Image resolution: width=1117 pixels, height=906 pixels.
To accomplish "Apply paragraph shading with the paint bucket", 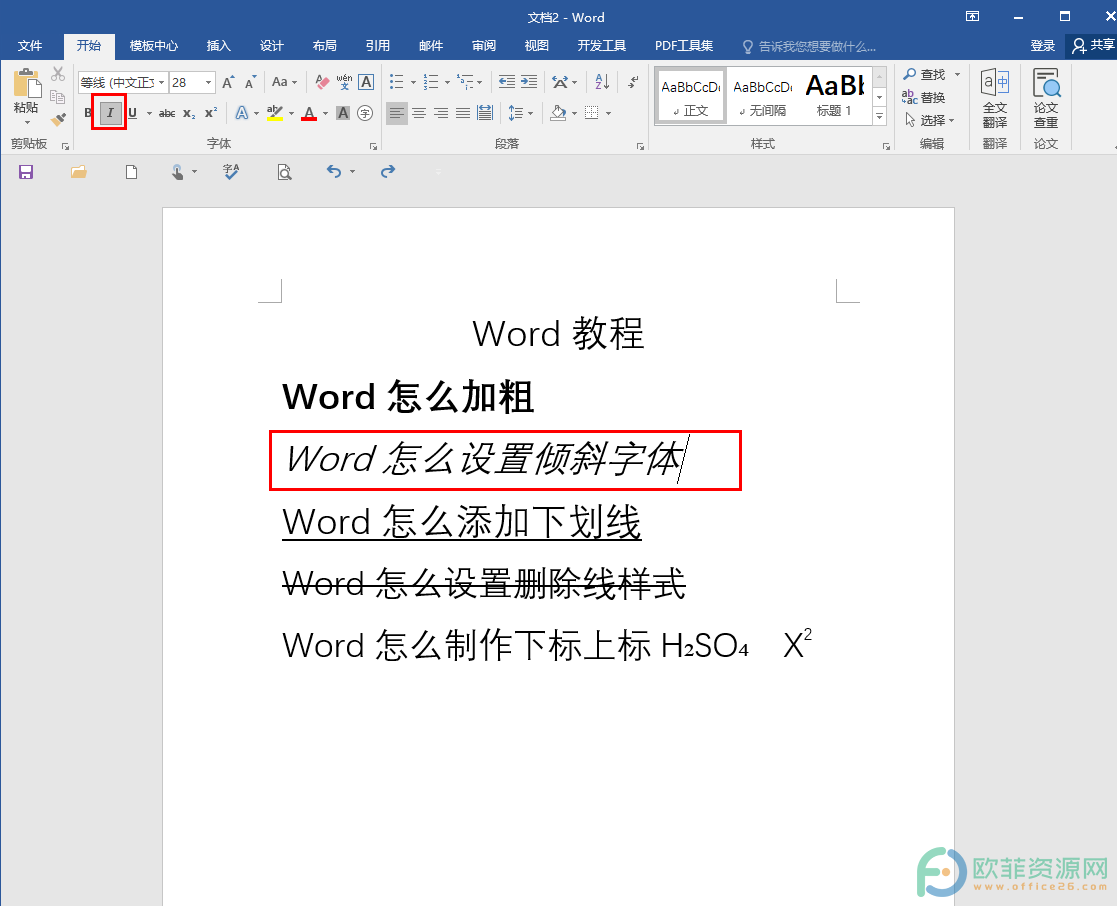I will [x=558, y=113].
